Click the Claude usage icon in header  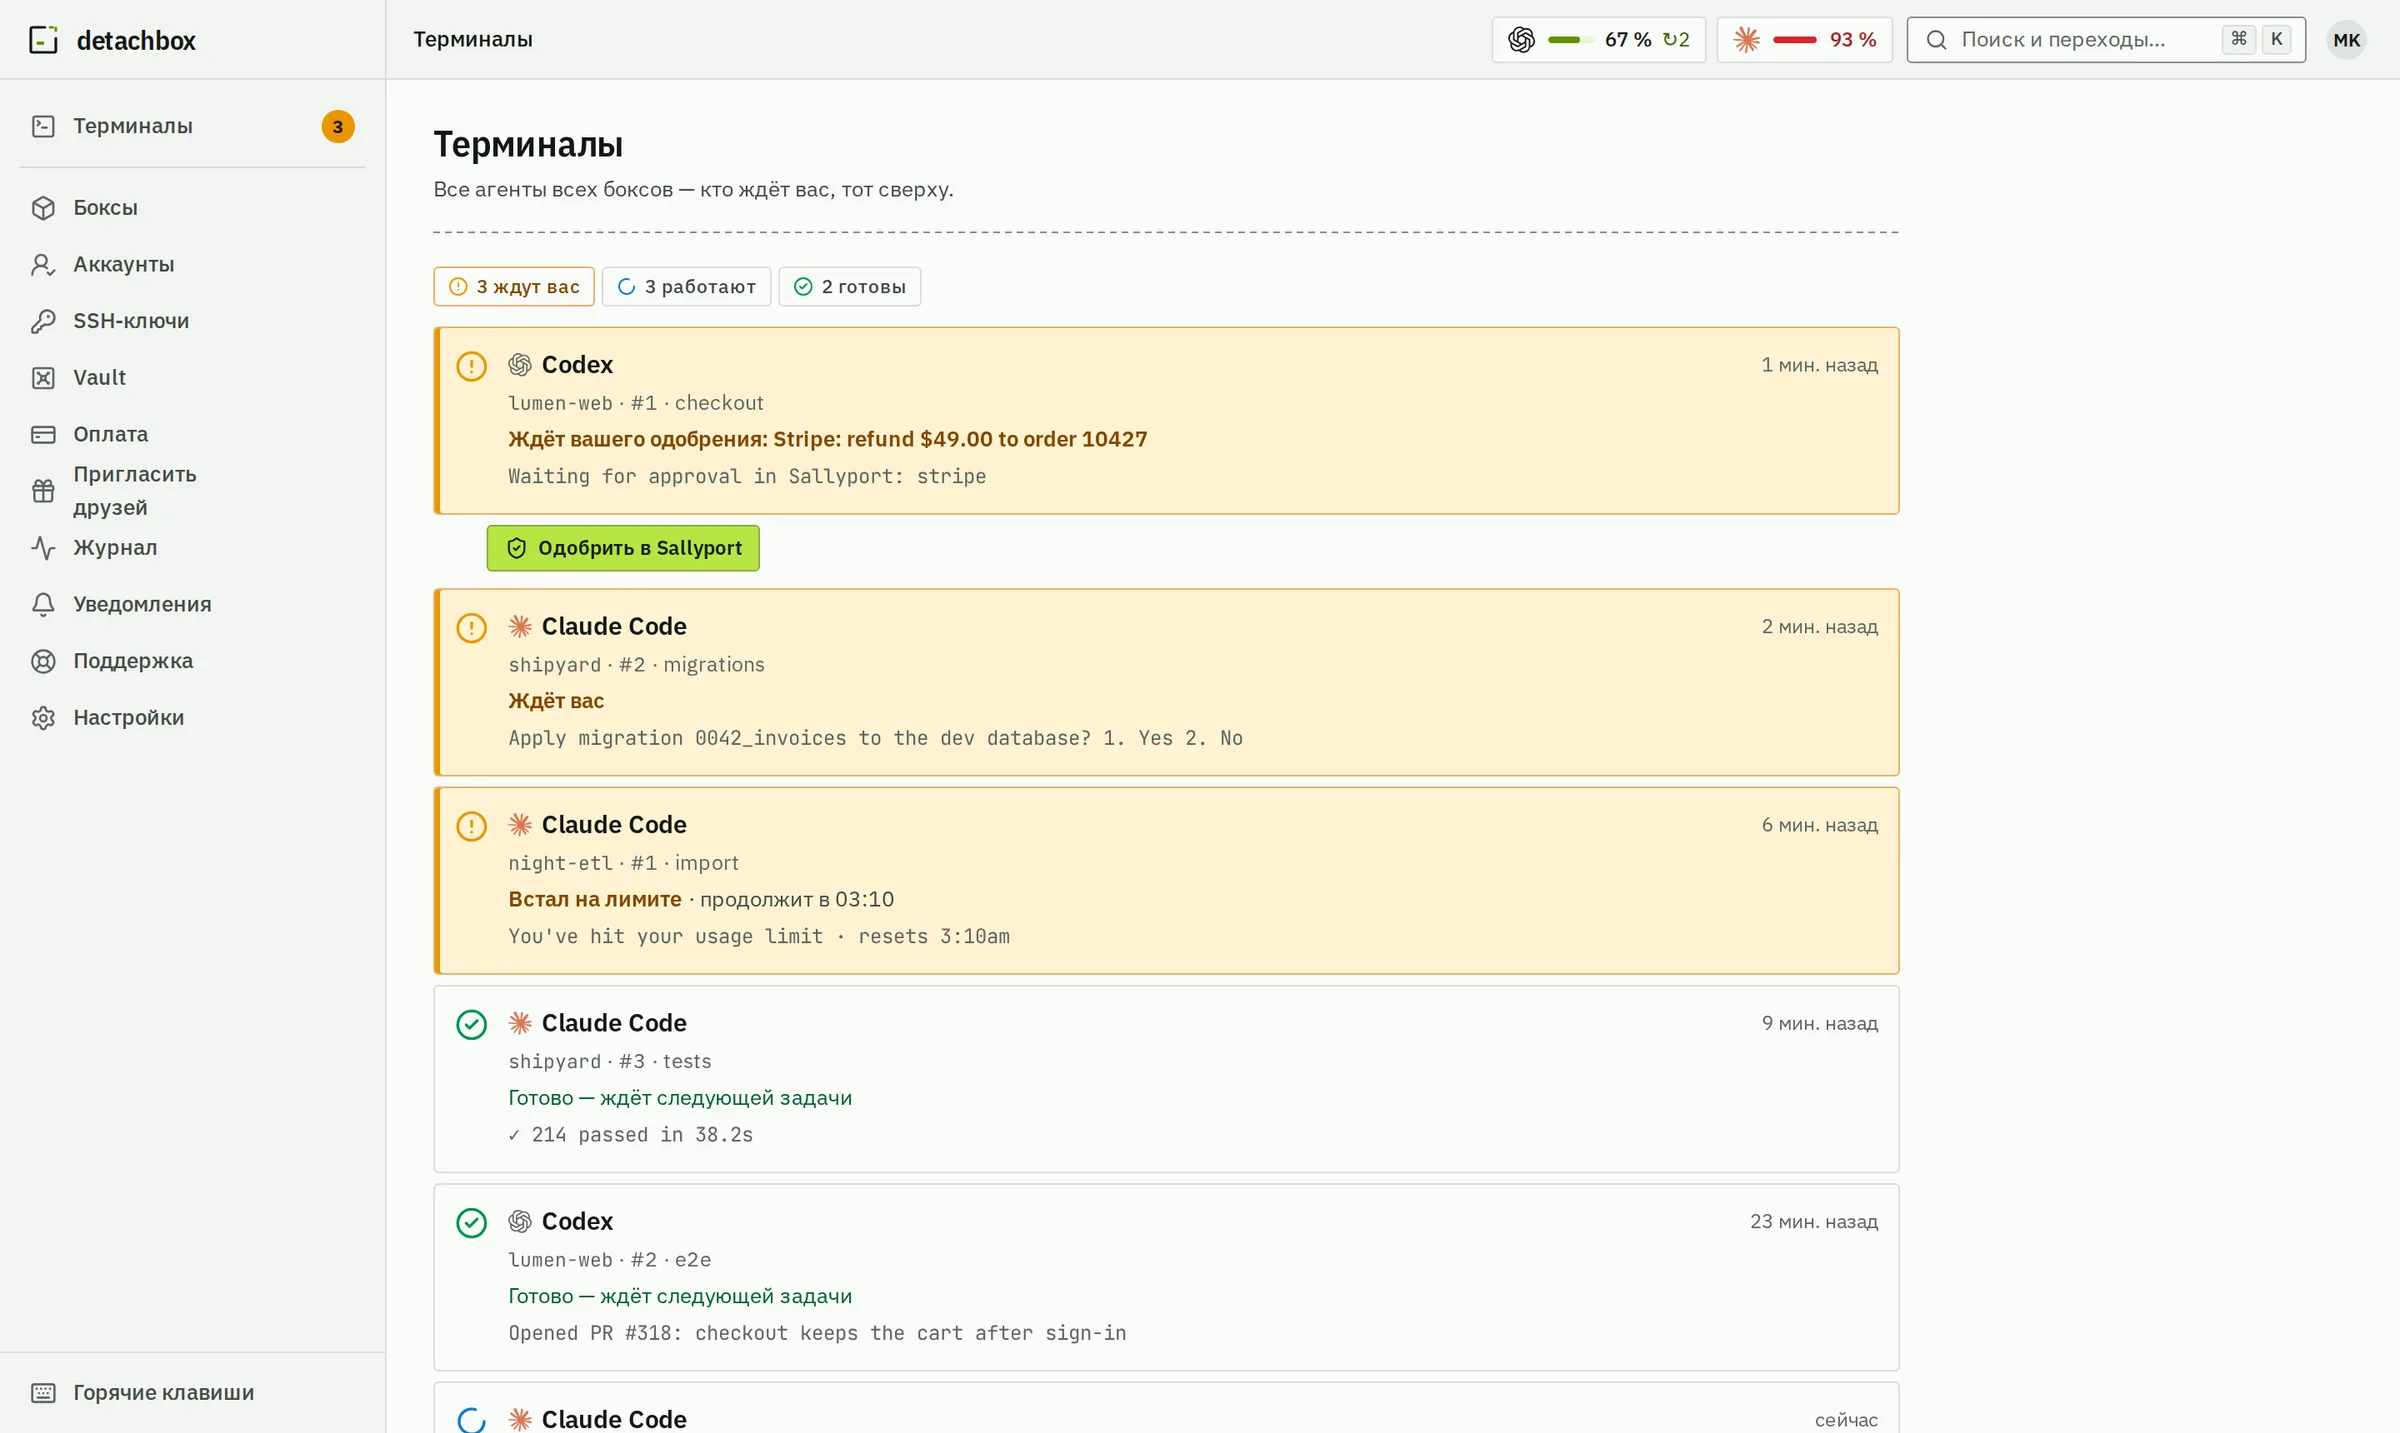tap(1746, 40)
